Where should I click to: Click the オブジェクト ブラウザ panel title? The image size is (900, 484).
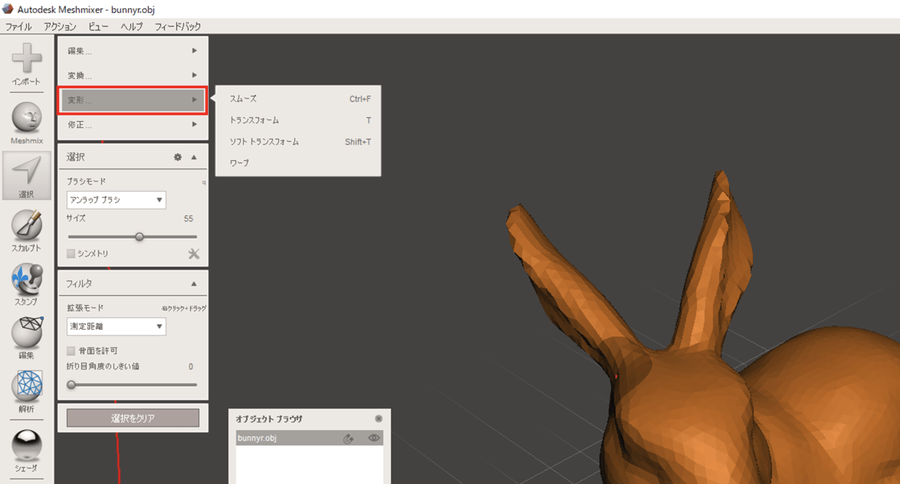click(x=269, y=419)
